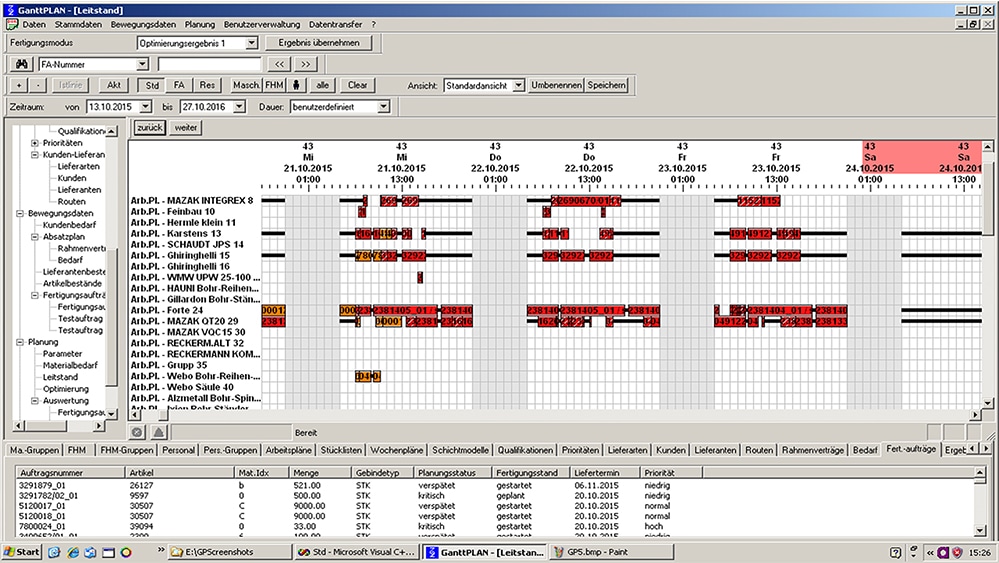This screenshot has height=563, width=999.
Task: Open the Standardansicht view dropdown
Action: 519,85
